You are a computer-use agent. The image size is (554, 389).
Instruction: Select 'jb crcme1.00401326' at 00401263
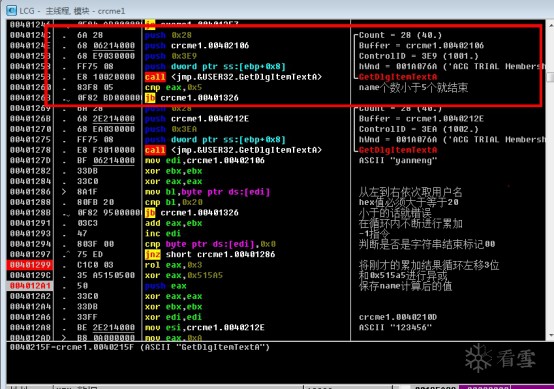(191, 98)
